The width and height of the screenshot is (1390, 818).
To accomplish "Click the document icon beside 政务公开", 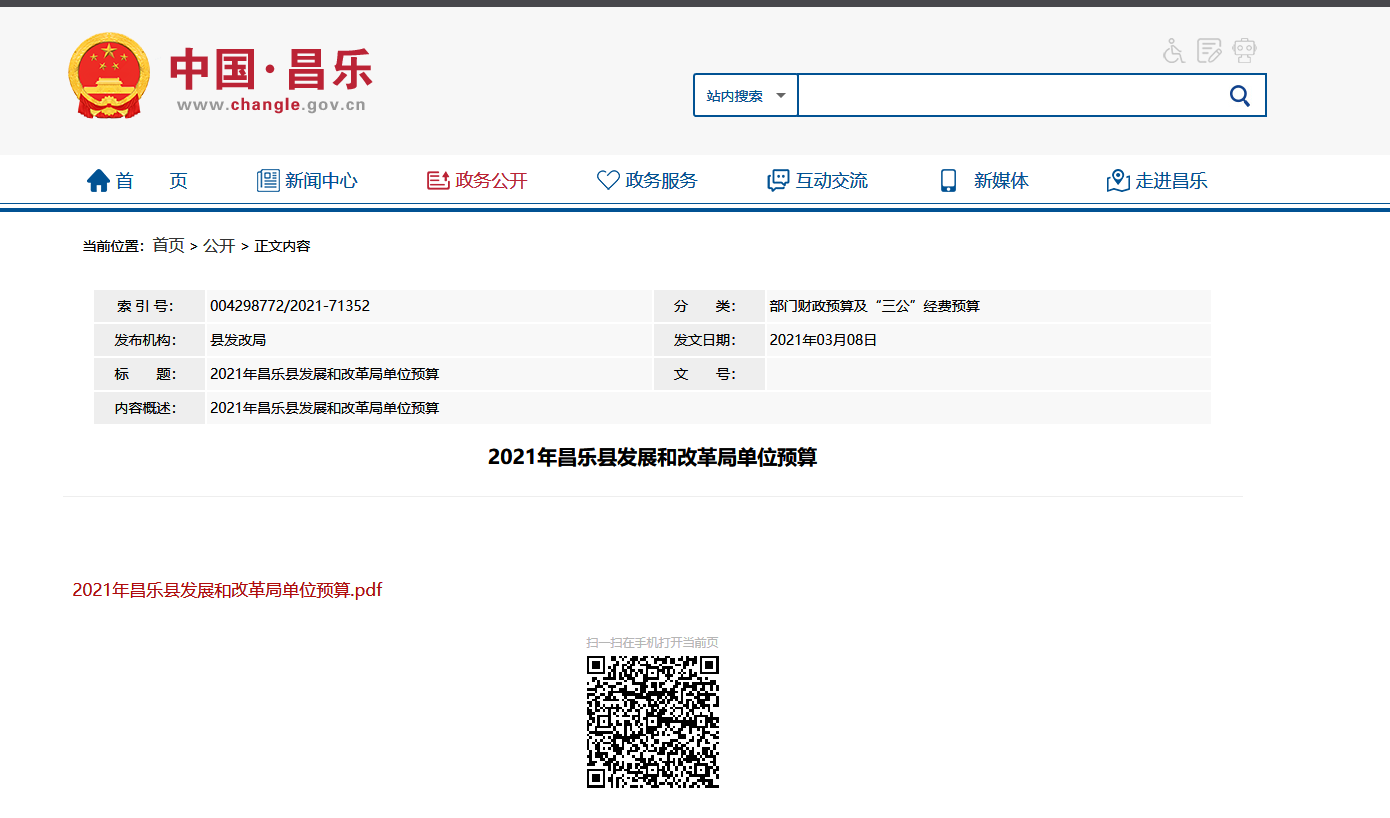I will click(x=435, y=180).
